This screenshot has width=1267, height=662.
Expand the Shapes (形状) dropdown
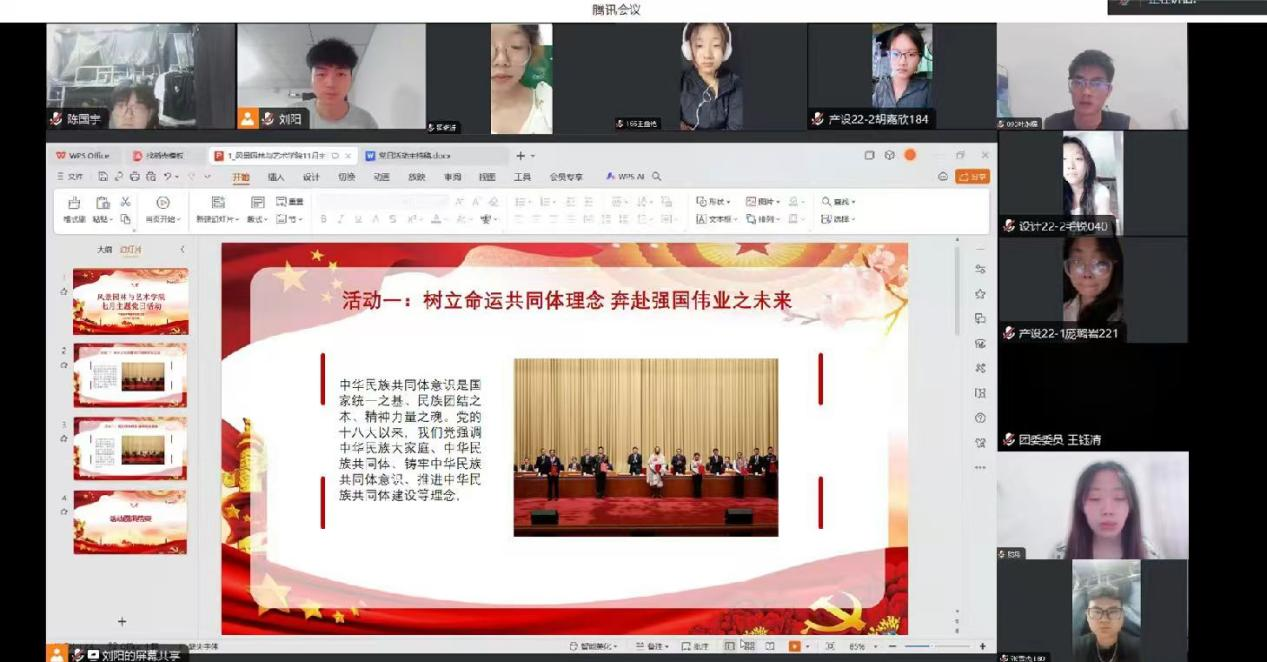(713, 202)
